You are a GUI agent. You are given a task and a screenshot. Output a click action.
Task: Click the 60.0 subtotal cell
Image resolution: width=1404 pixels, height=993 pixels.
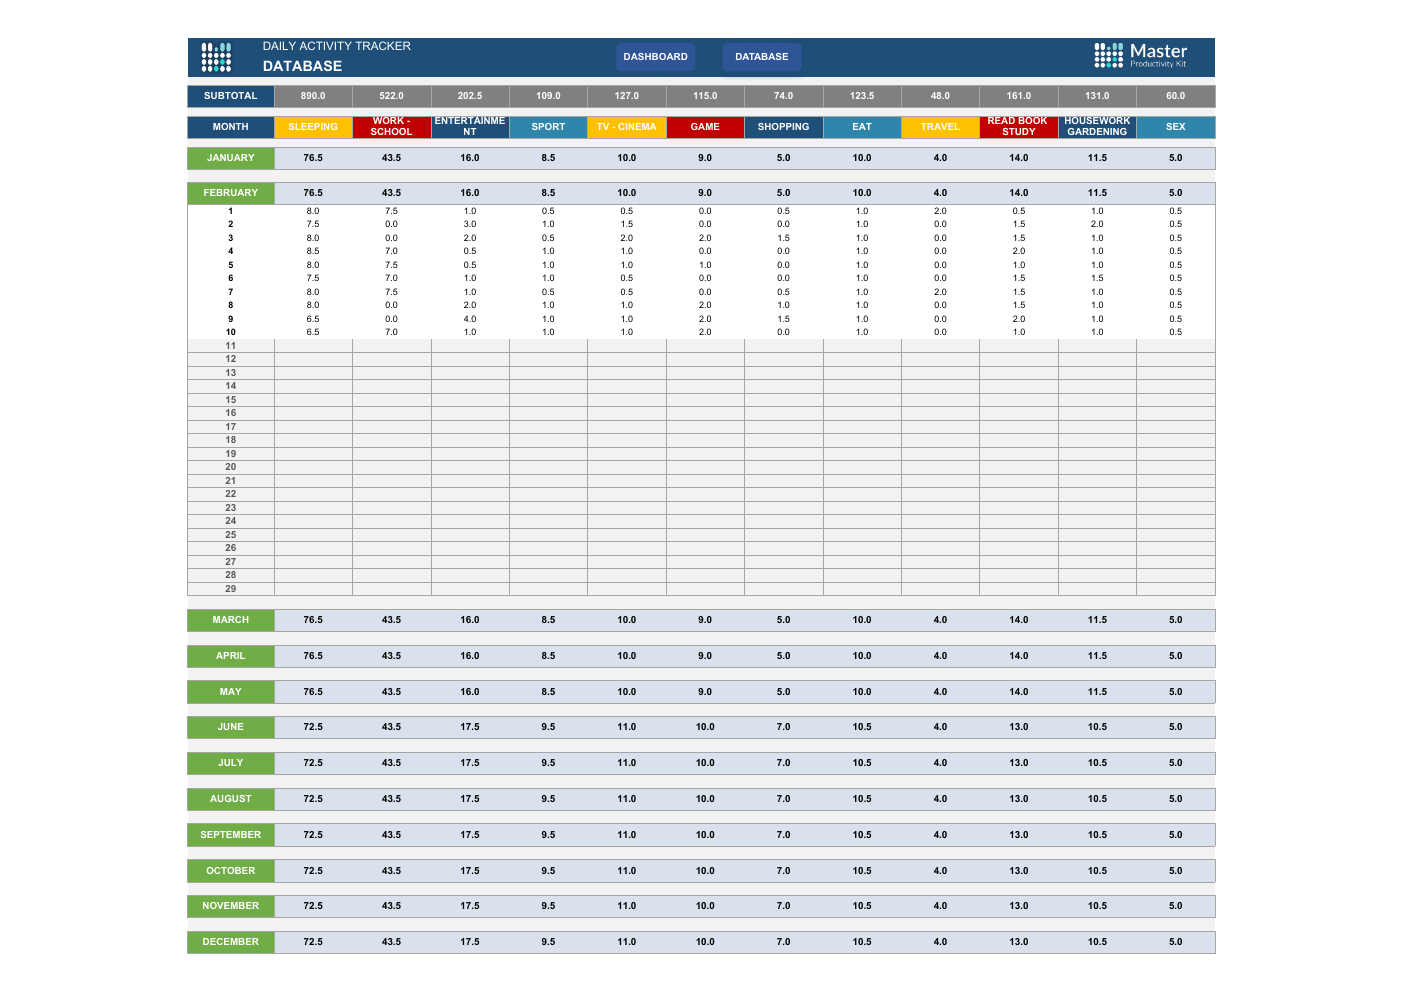(x=1176, y=96)
